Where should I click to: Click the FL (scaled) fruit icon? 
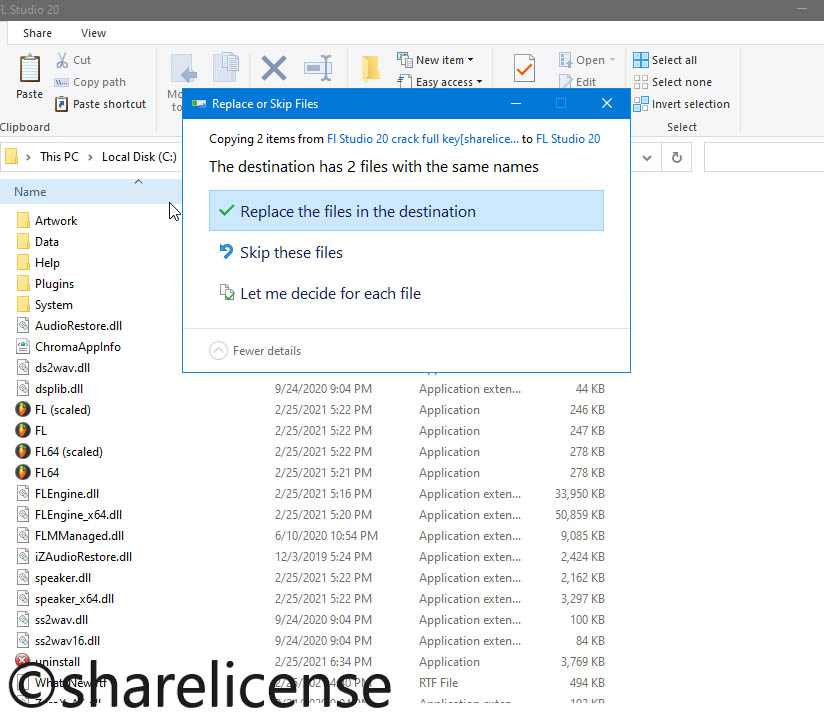[23, 409]
